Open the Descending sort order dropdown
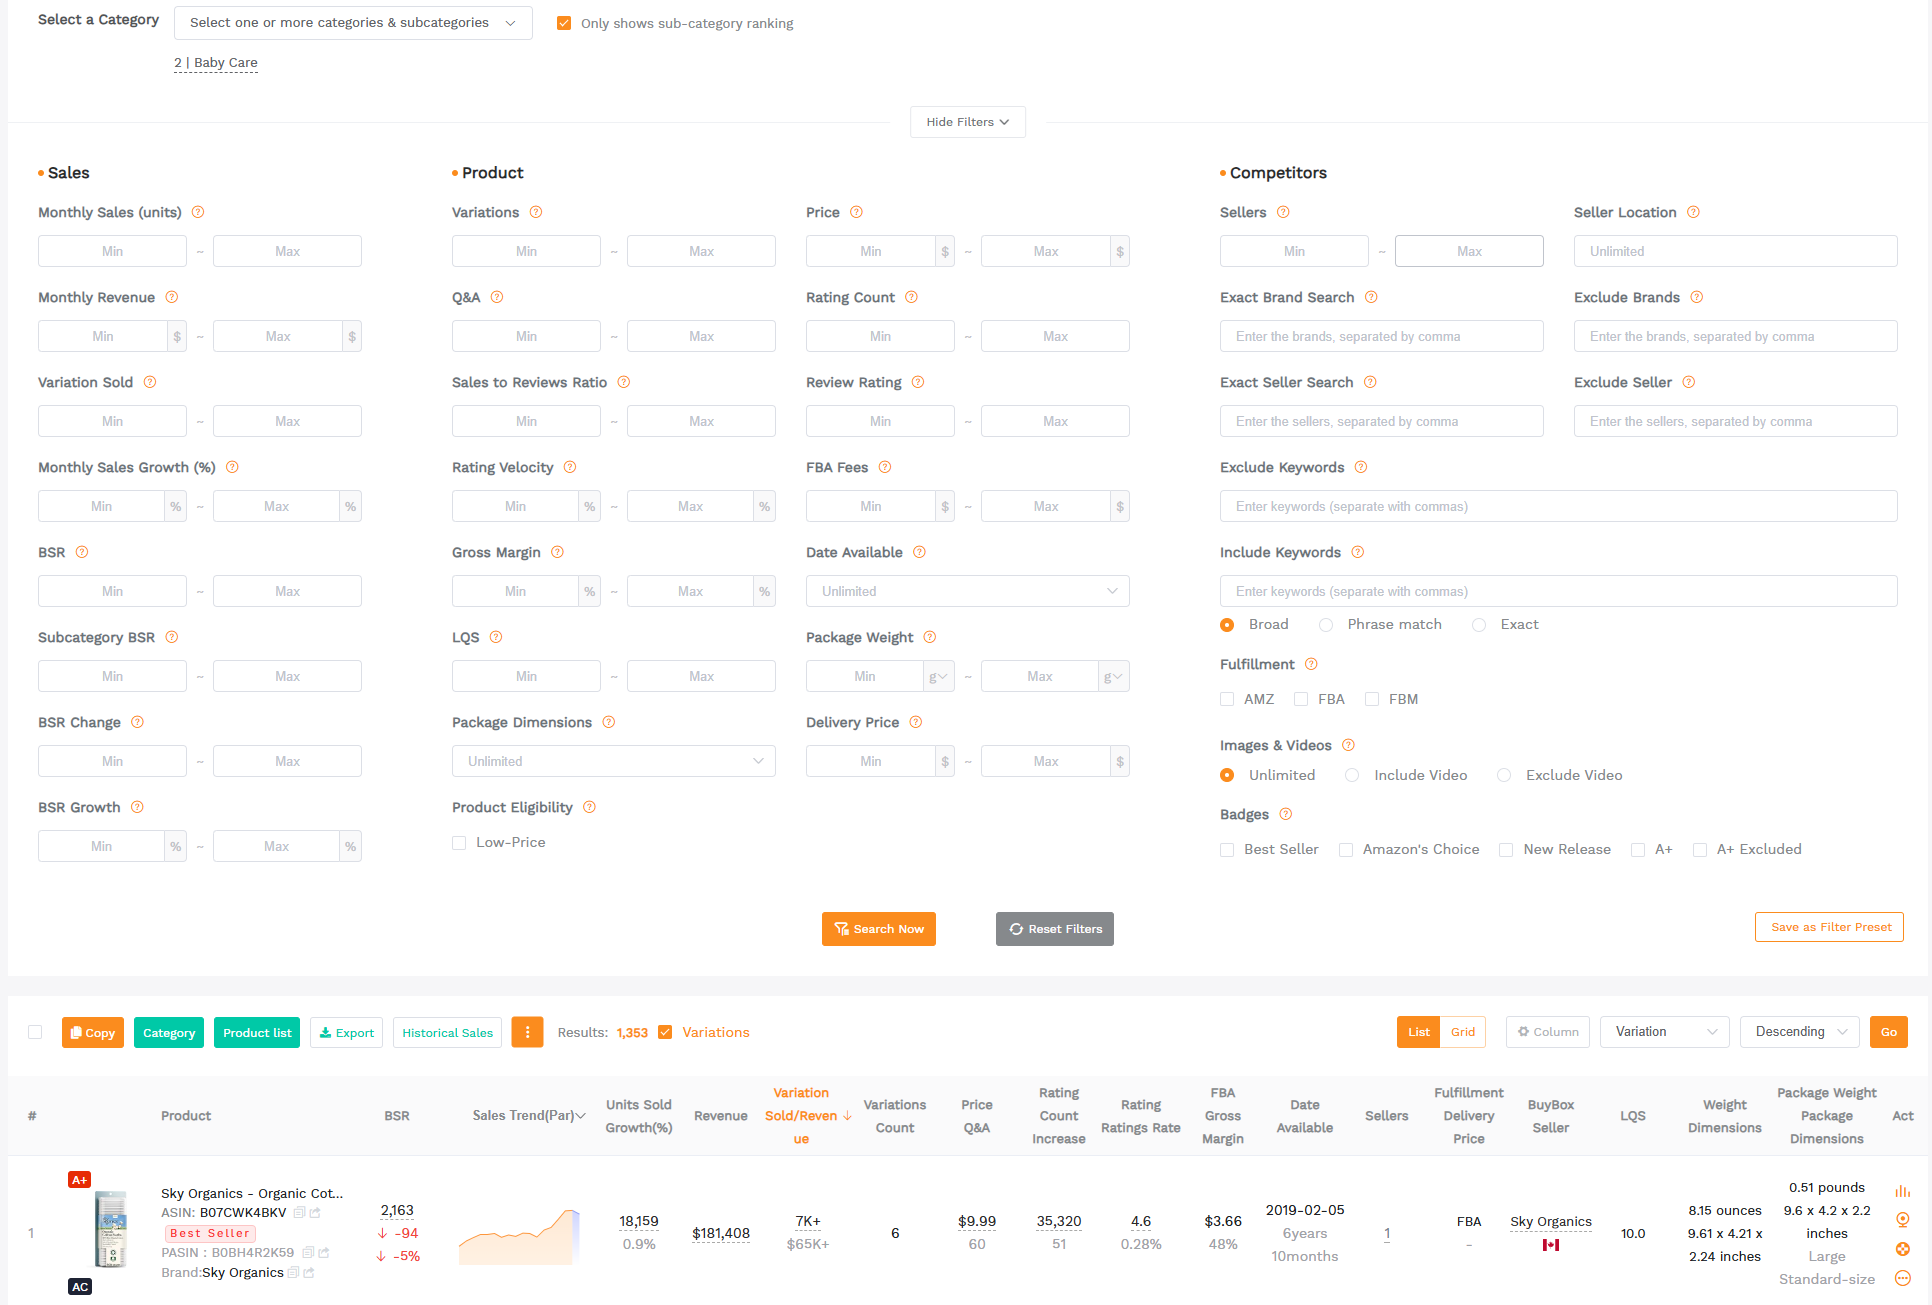1932x1305 pixels. click(1798, 1031)
